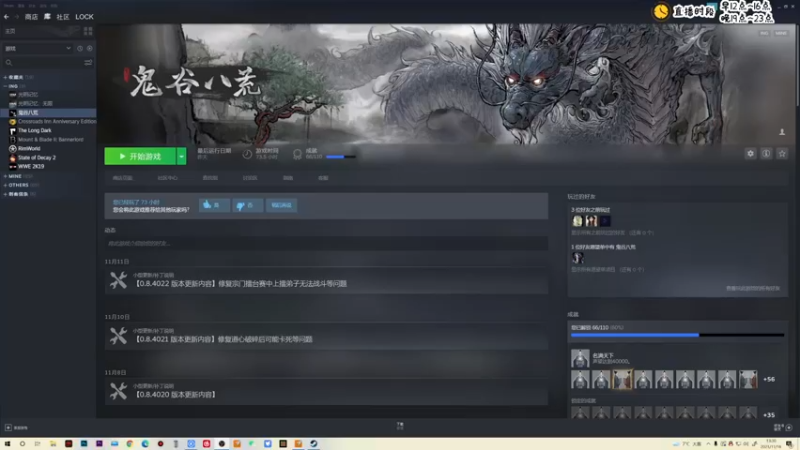Click the achievements medal icon

coord(297,154)
